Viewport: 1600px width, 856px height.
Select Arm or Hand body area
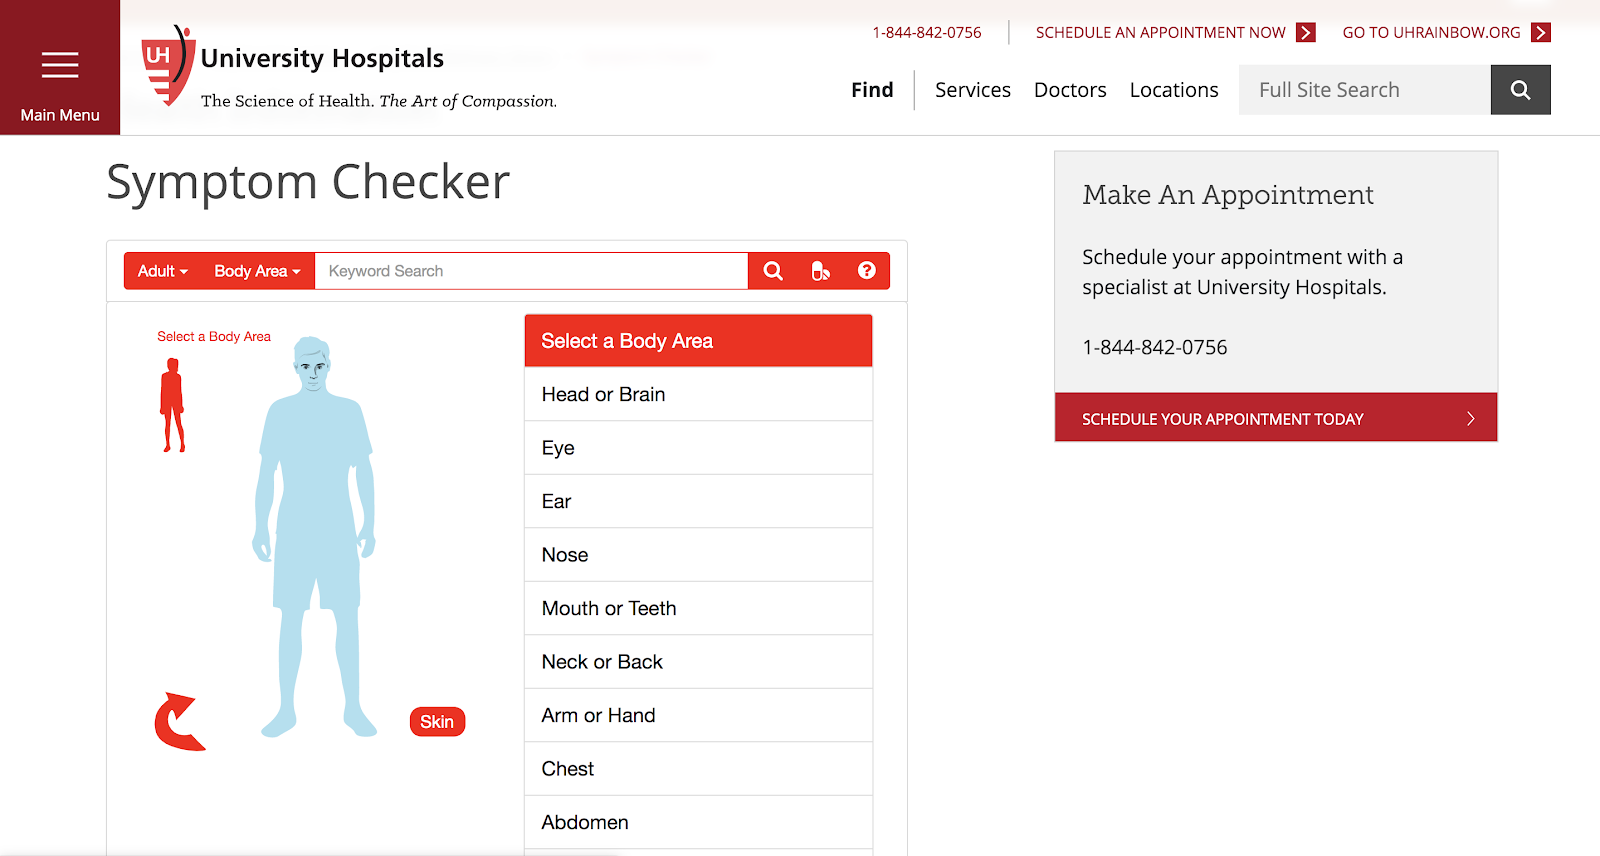(698, 715)
